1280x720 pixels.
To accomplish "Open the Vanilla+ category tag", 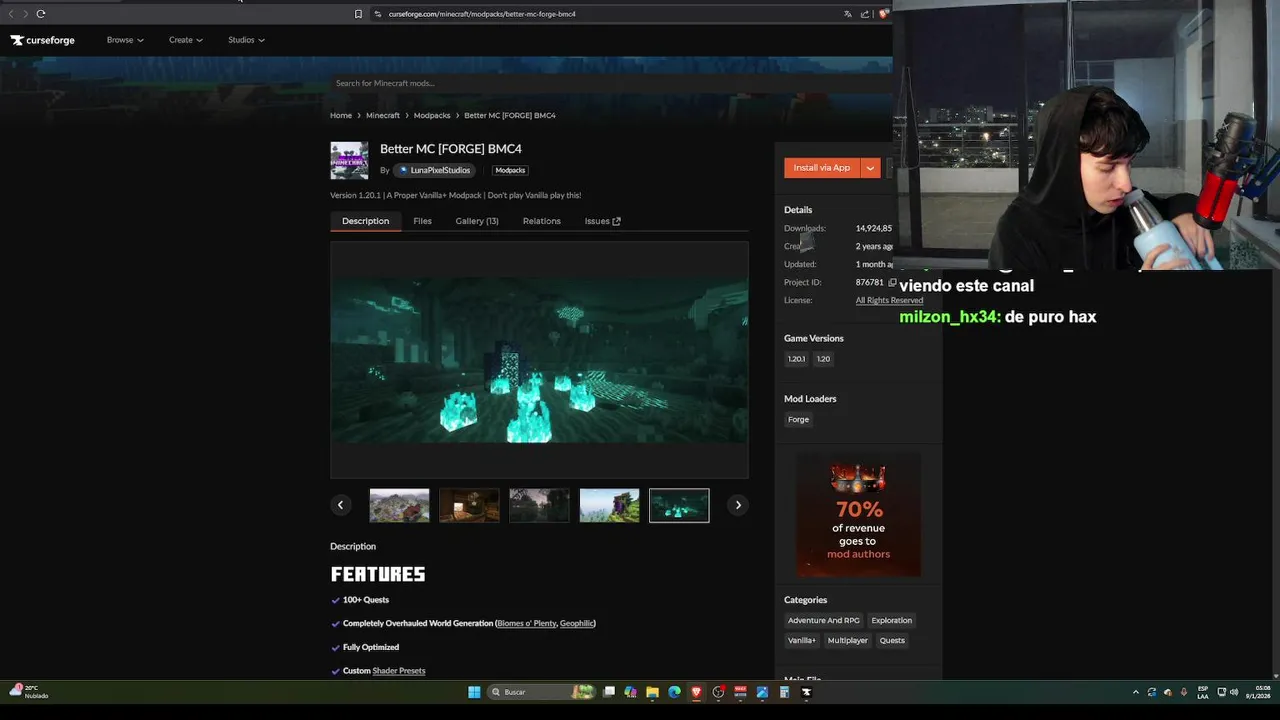I will click(802, 640).
